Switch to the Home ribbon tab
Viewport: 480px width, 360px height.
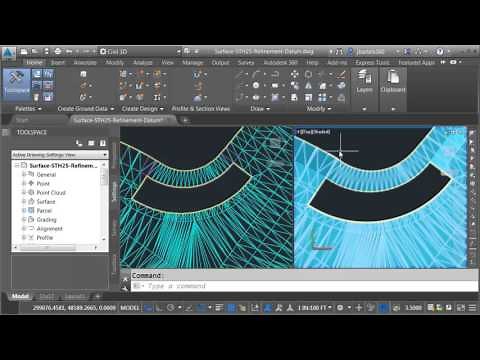pos(34,62)
